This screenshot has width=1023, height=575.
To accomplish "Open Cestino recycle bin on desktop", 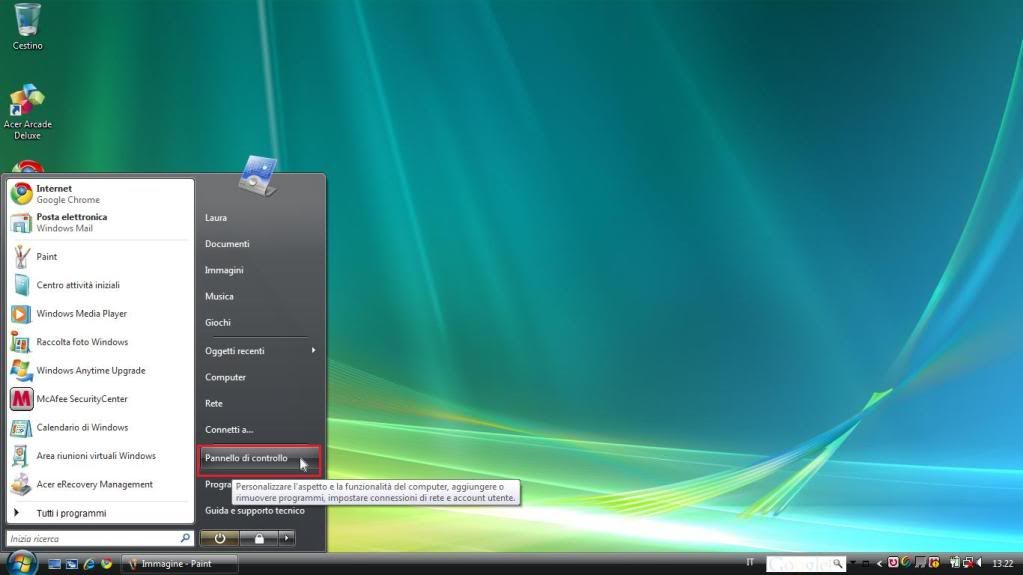I will coord(27,27).
